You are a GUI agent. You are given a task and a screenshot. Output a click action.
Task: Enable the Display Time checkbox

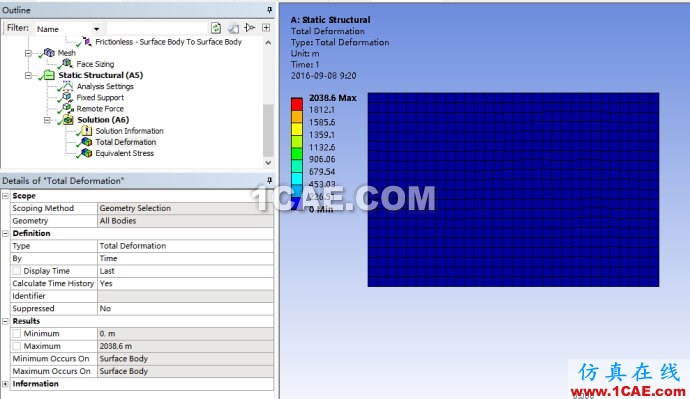[x=17, y=271]
